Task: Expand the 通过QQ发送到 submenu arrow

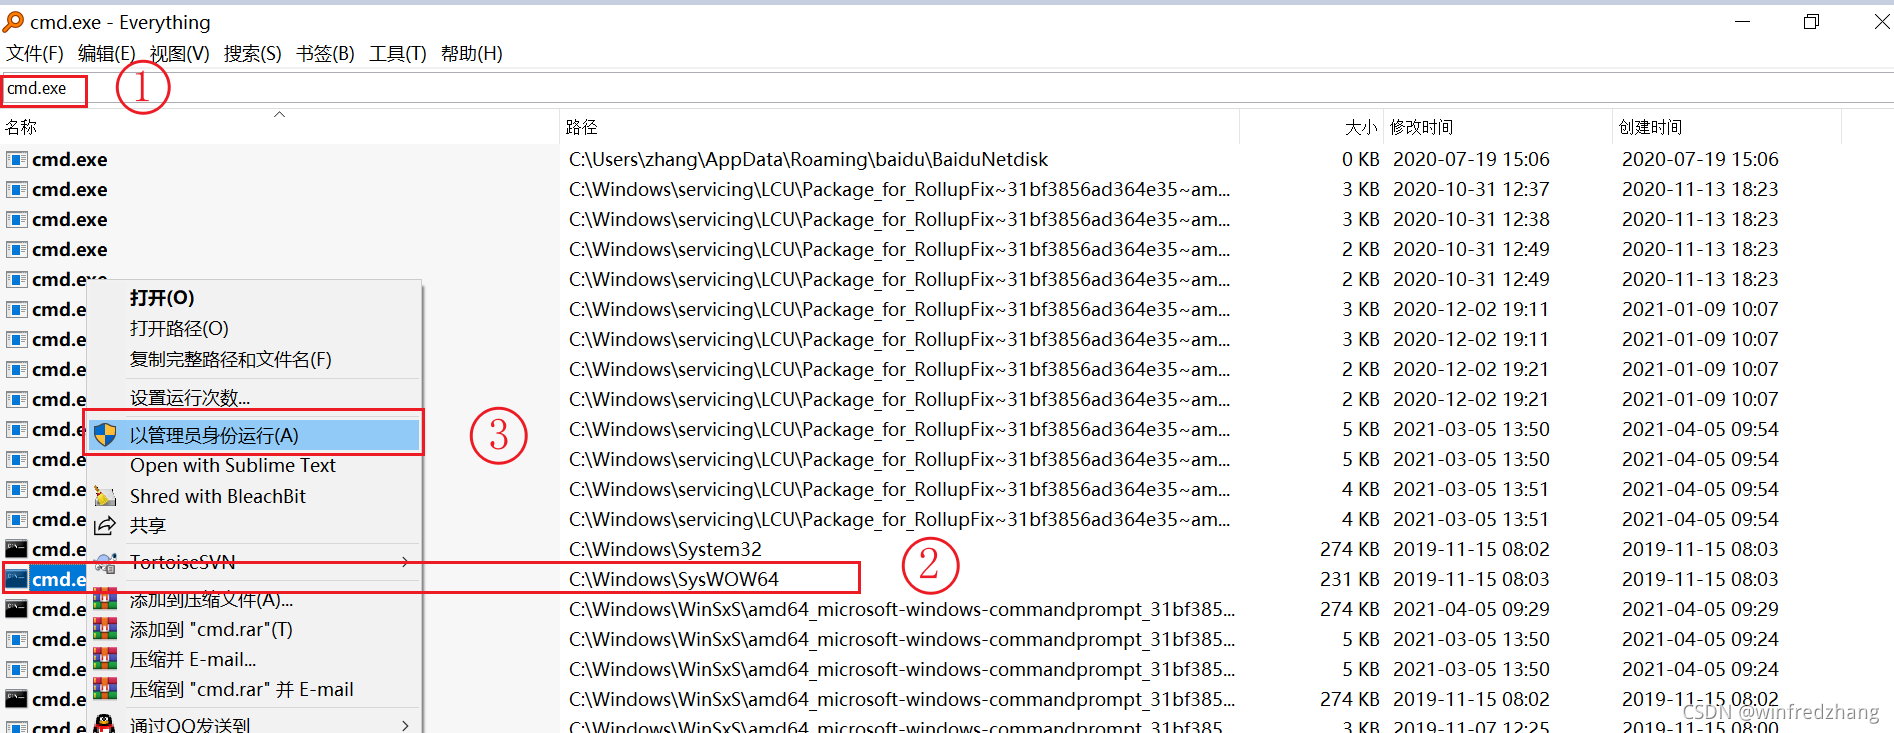Action: 405,725
